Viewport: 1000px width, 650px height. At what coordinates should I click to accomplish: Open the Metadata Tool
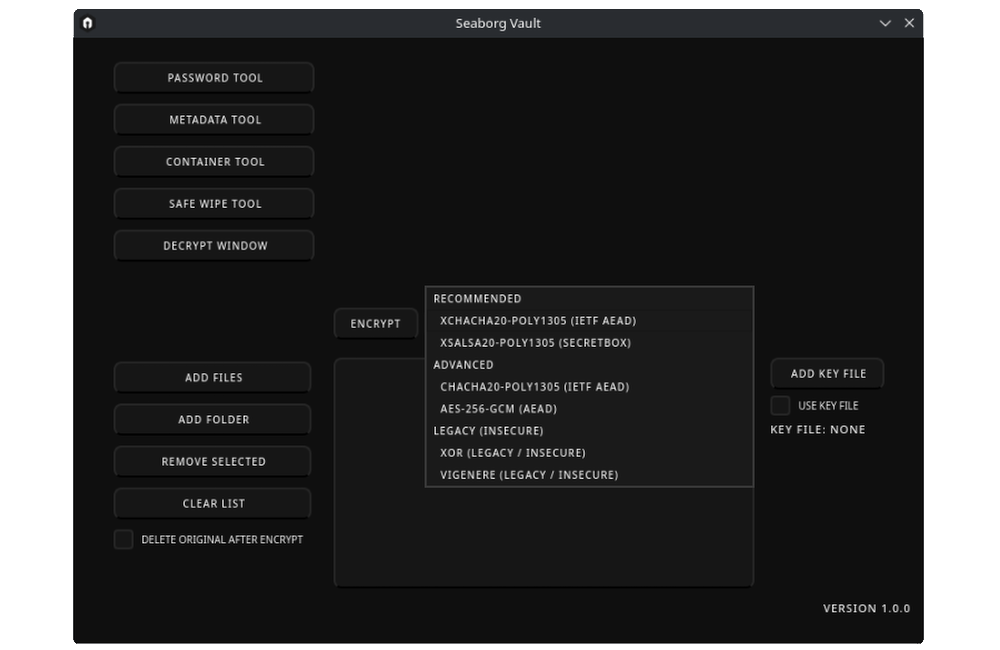click(x=214, y=120)
